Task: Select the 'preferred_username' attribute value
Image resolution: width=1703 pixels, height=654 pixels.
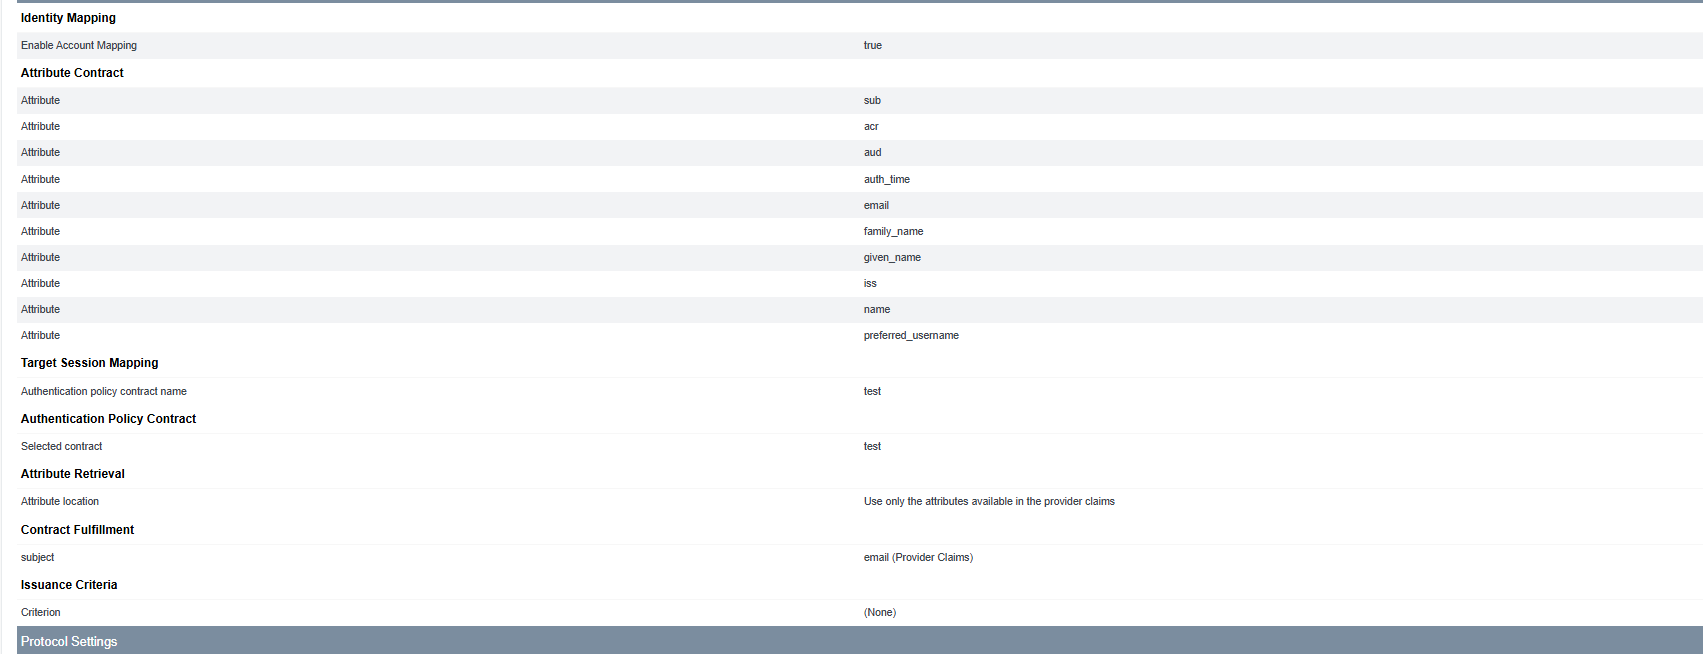Action: coord(911,335)
